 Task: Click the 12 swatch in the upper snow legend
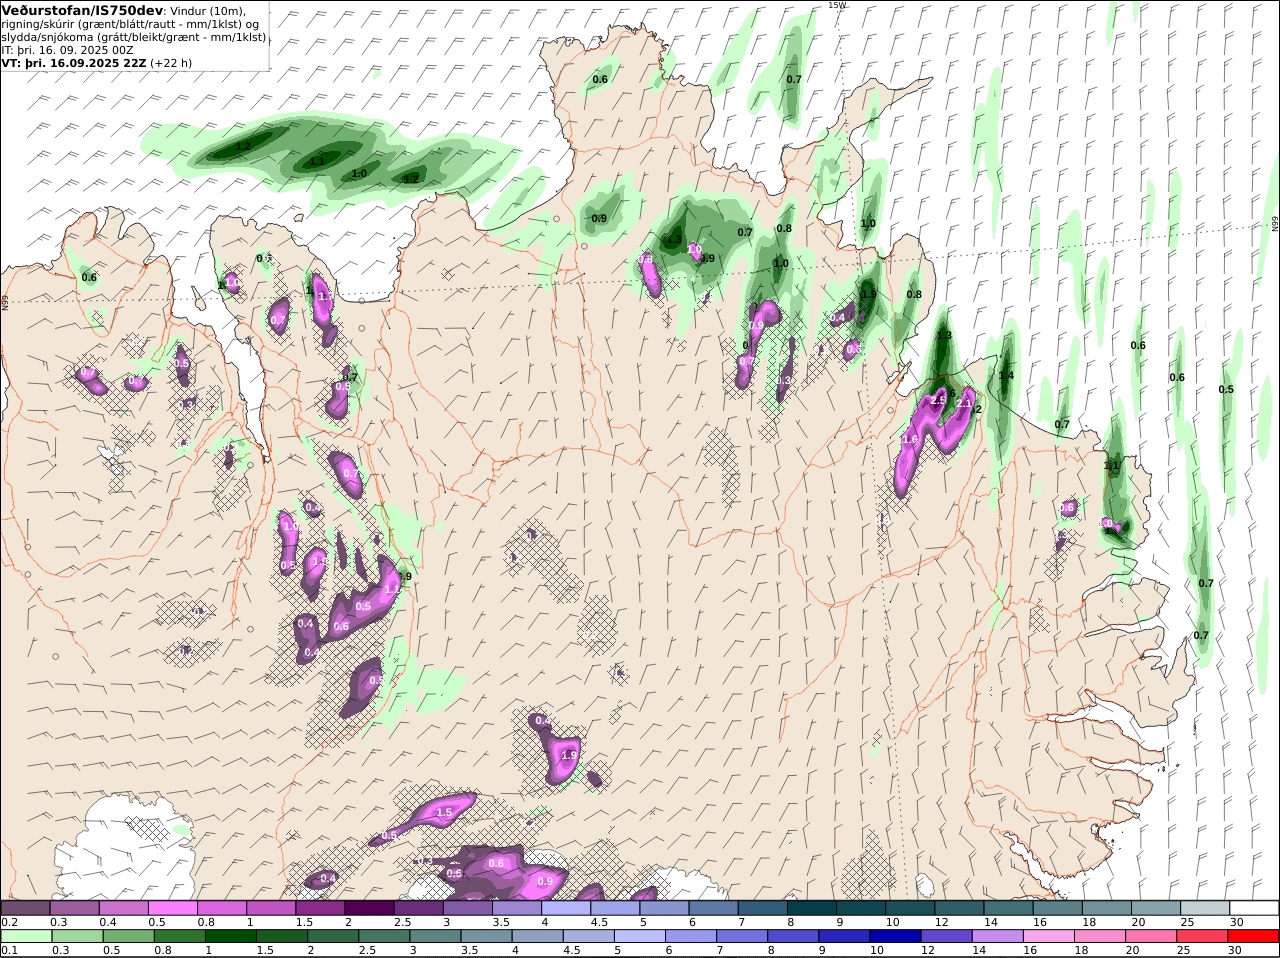click(959, 907)
